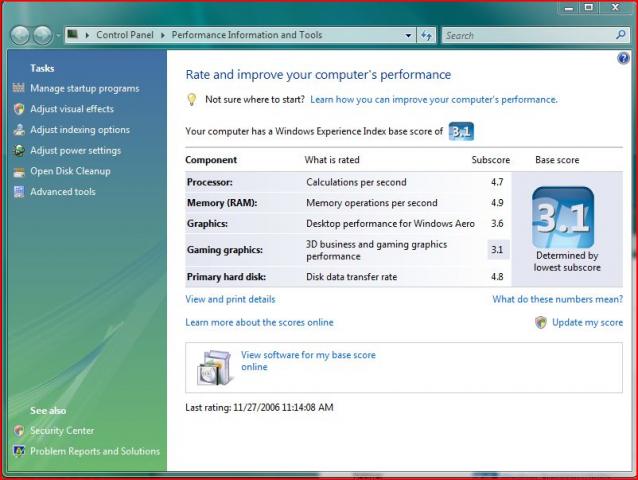Viewport: 638px width, 480px height.
Task: Click Update my score link
Action: 588,323
